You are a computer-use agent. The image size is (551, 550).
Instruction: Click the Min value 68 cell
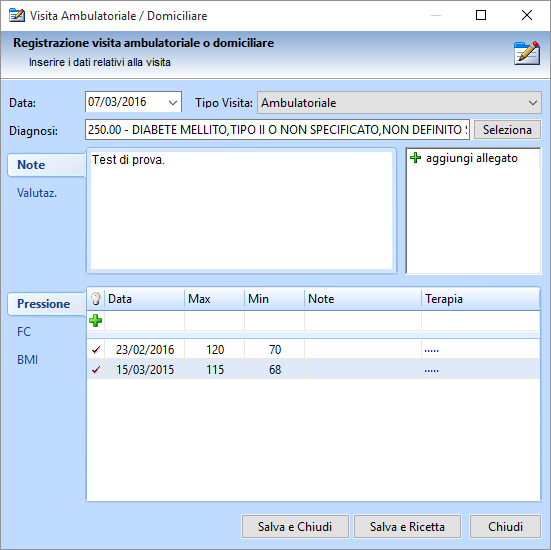274,370
